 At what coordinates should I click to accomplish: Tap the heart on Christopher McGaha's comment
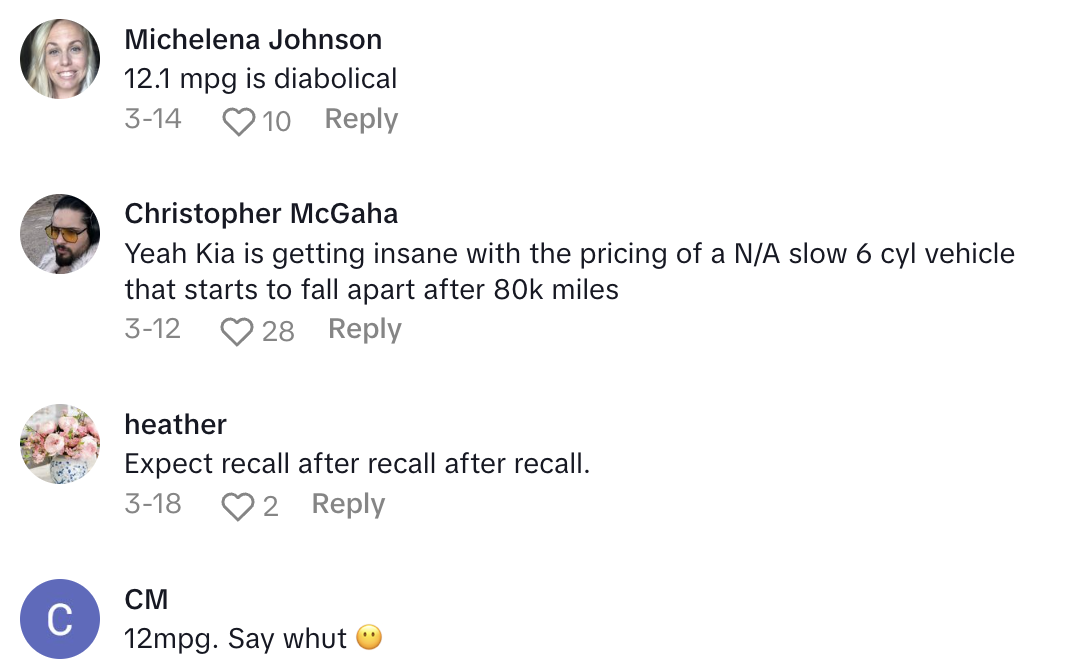click(237, 330)
